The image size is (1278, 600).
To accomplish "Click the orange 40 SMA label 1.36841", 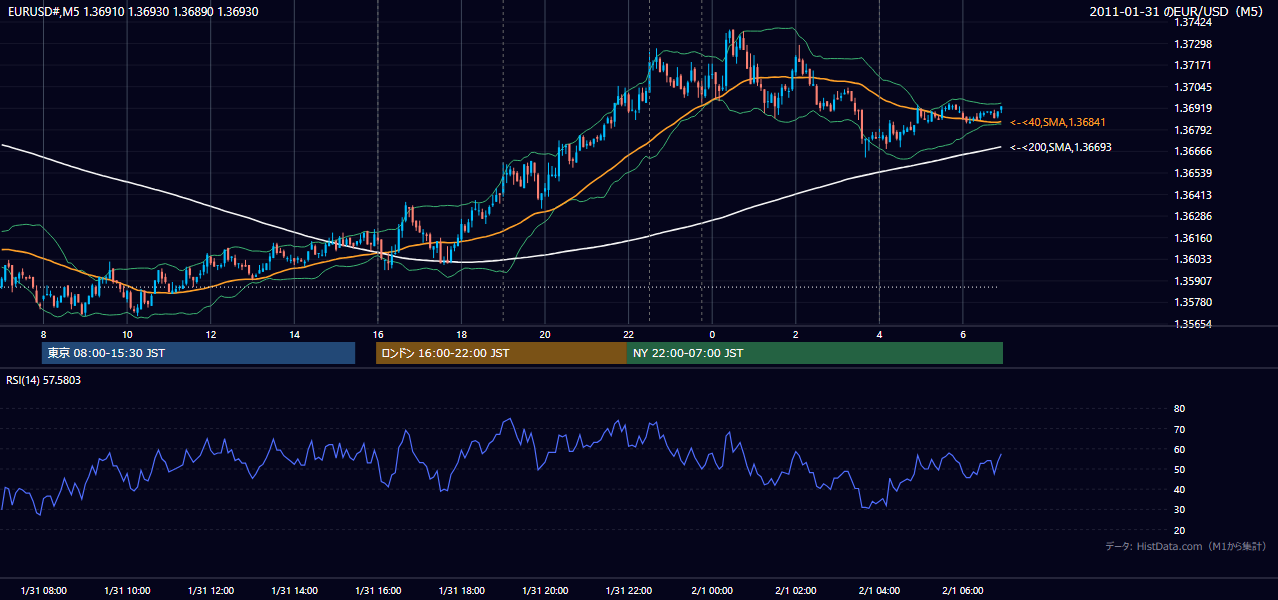I will point(1058,122).
